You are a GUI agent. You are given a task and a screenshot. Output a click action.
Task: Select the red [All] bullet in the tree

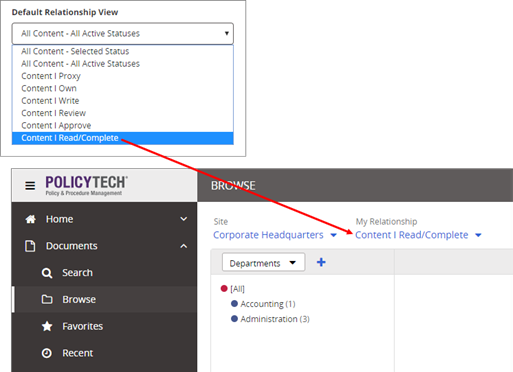[224, 288]
